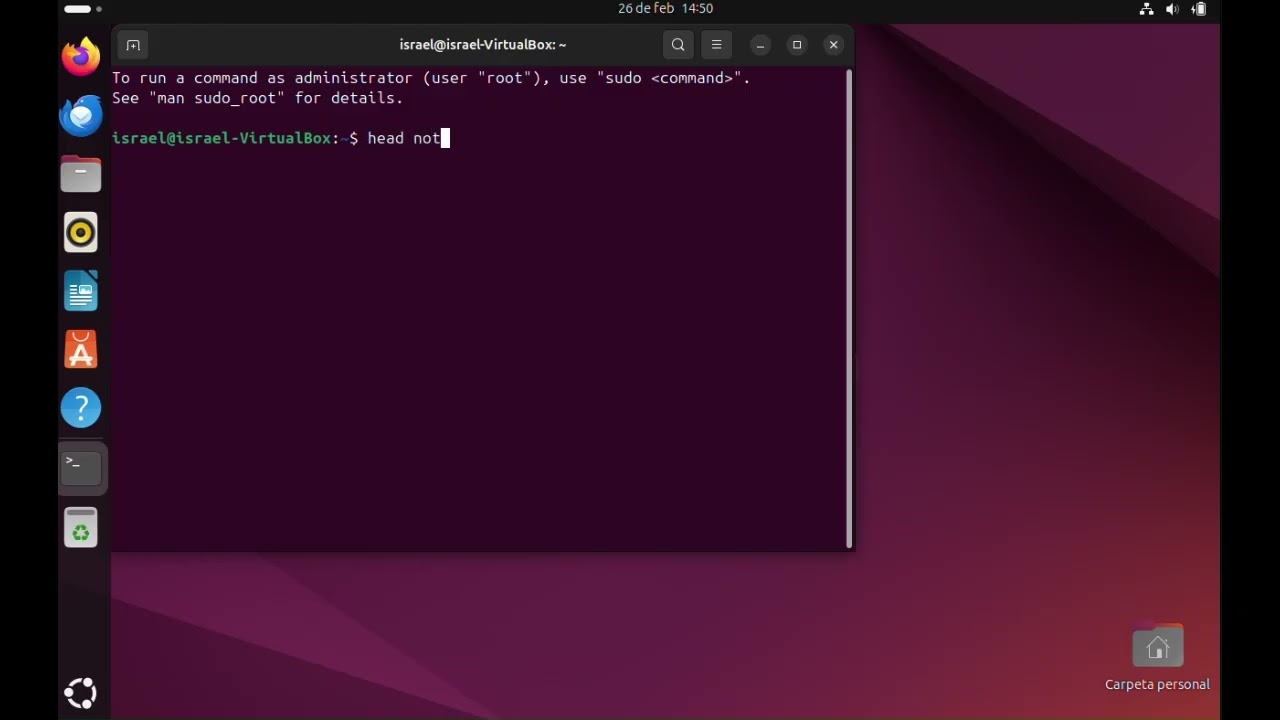Image resolution: width=1280 pixels, height=720 pixels.
Task: Click the text "See "man sudo_root" for details."
Action: click(x=258, y=98)
